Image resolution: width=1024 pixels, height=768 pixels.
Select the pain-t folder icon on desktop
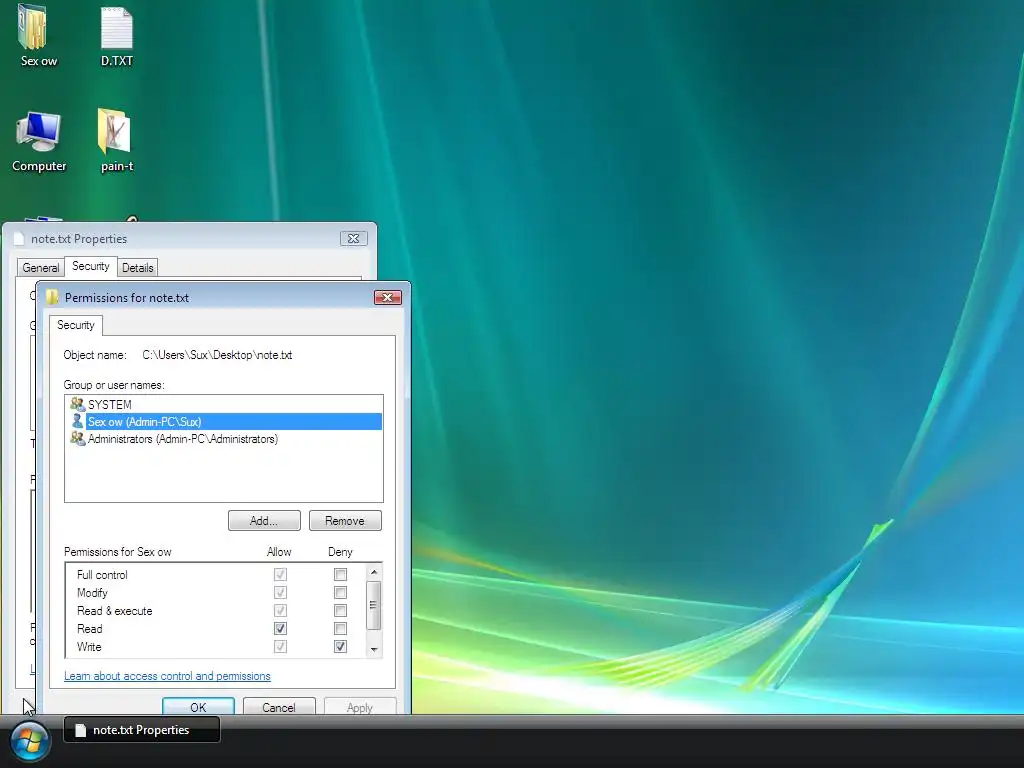[x=116, y=133]
